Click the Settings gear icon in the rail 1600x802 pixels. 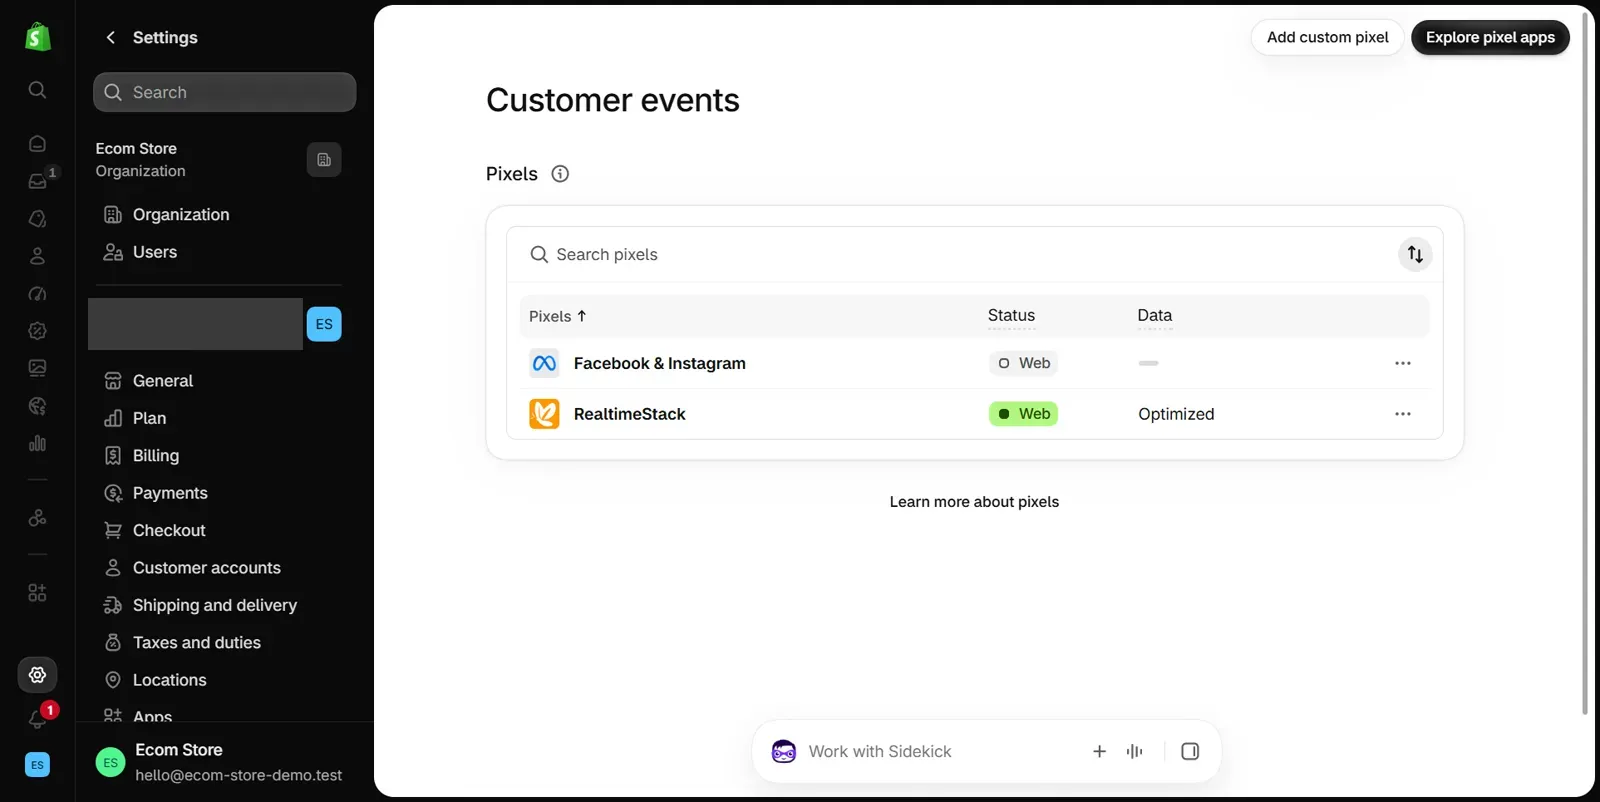[x=37, y=675]
